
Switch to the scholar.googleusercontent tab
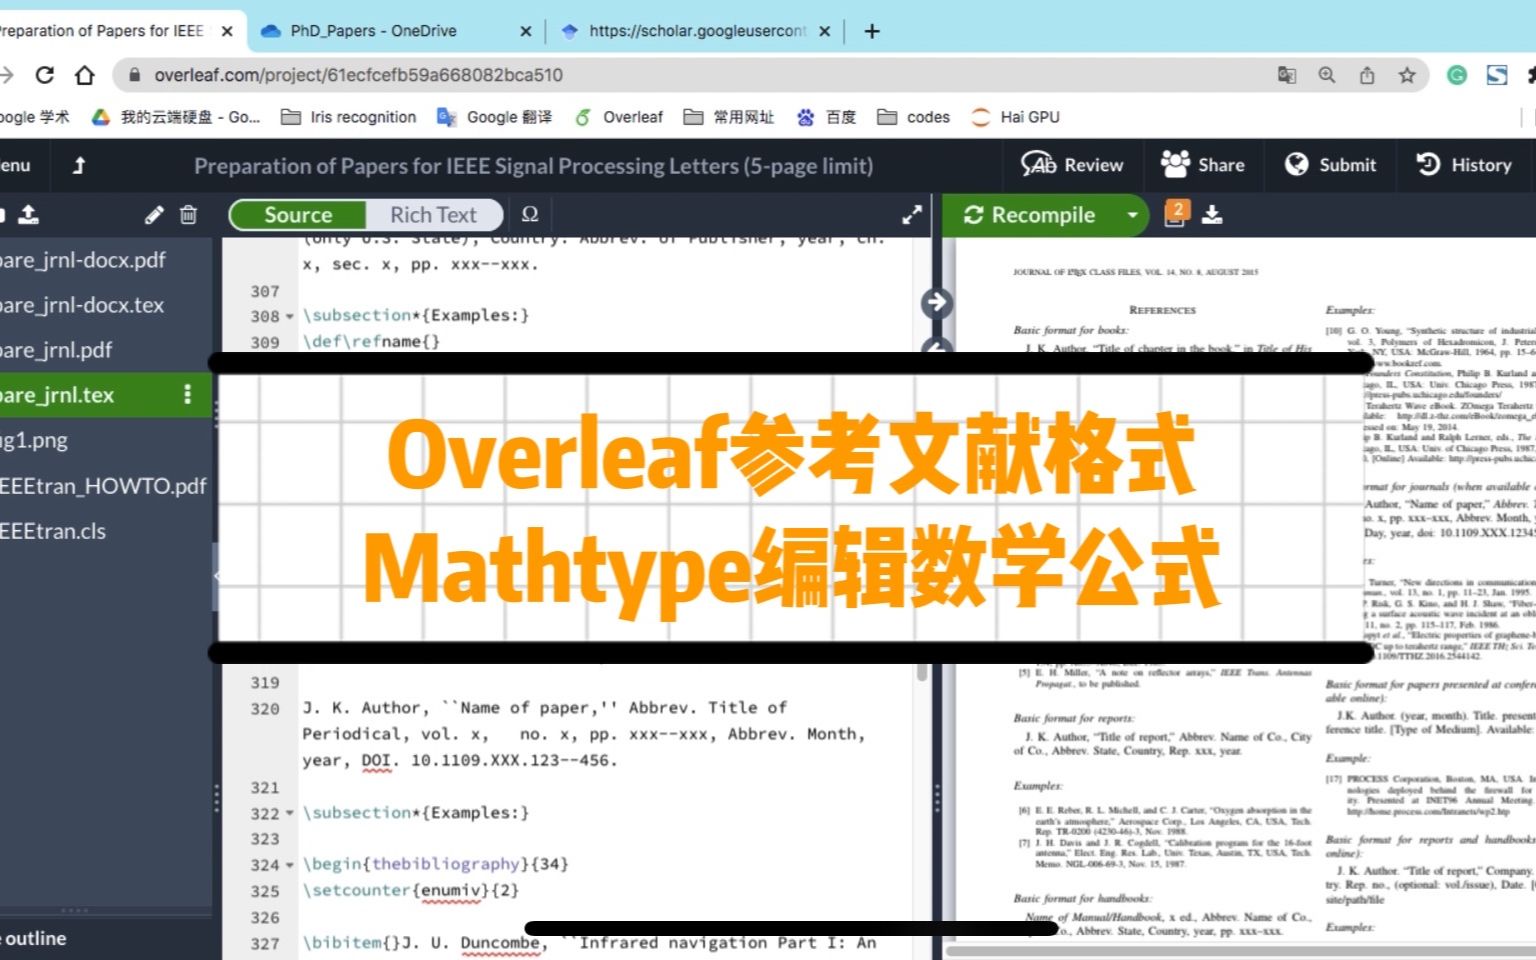pos(697,31)
